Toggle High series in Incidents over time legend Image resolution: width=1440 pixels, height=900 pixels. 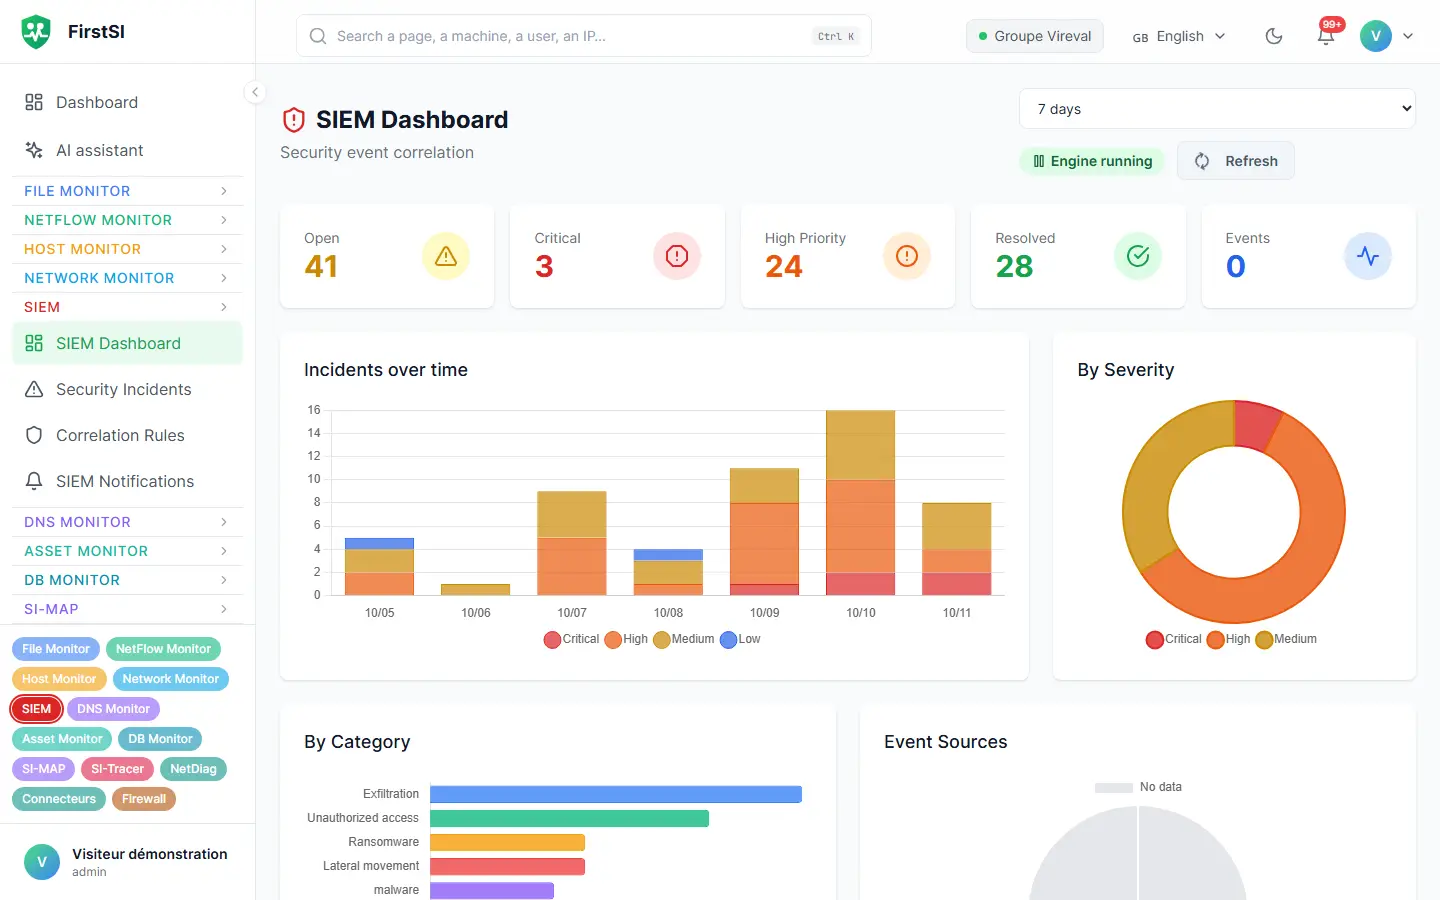pyautogui.click(x=626, y=639)
